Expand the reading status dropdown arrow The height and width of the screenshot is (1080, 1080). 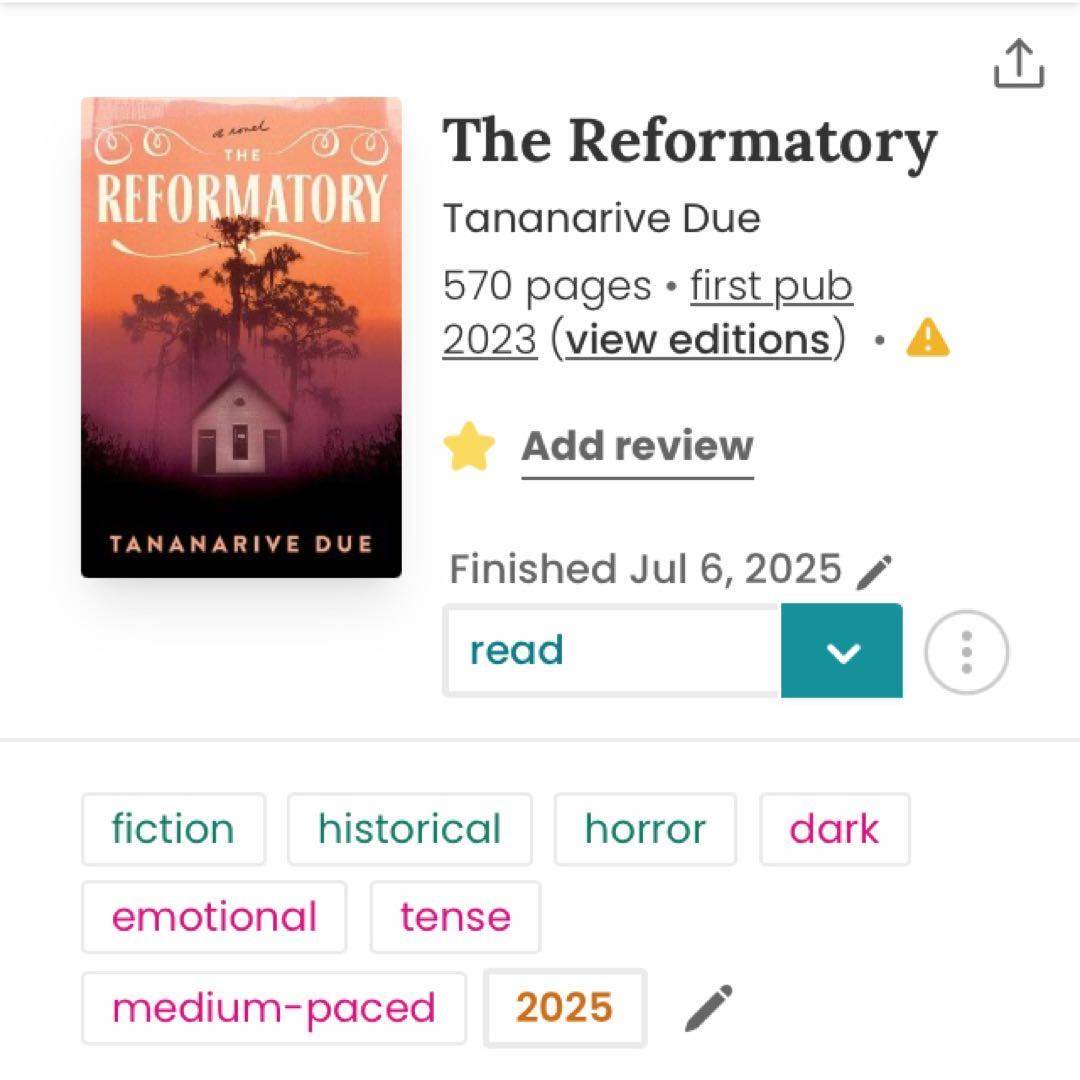click(x=842, y=652)
